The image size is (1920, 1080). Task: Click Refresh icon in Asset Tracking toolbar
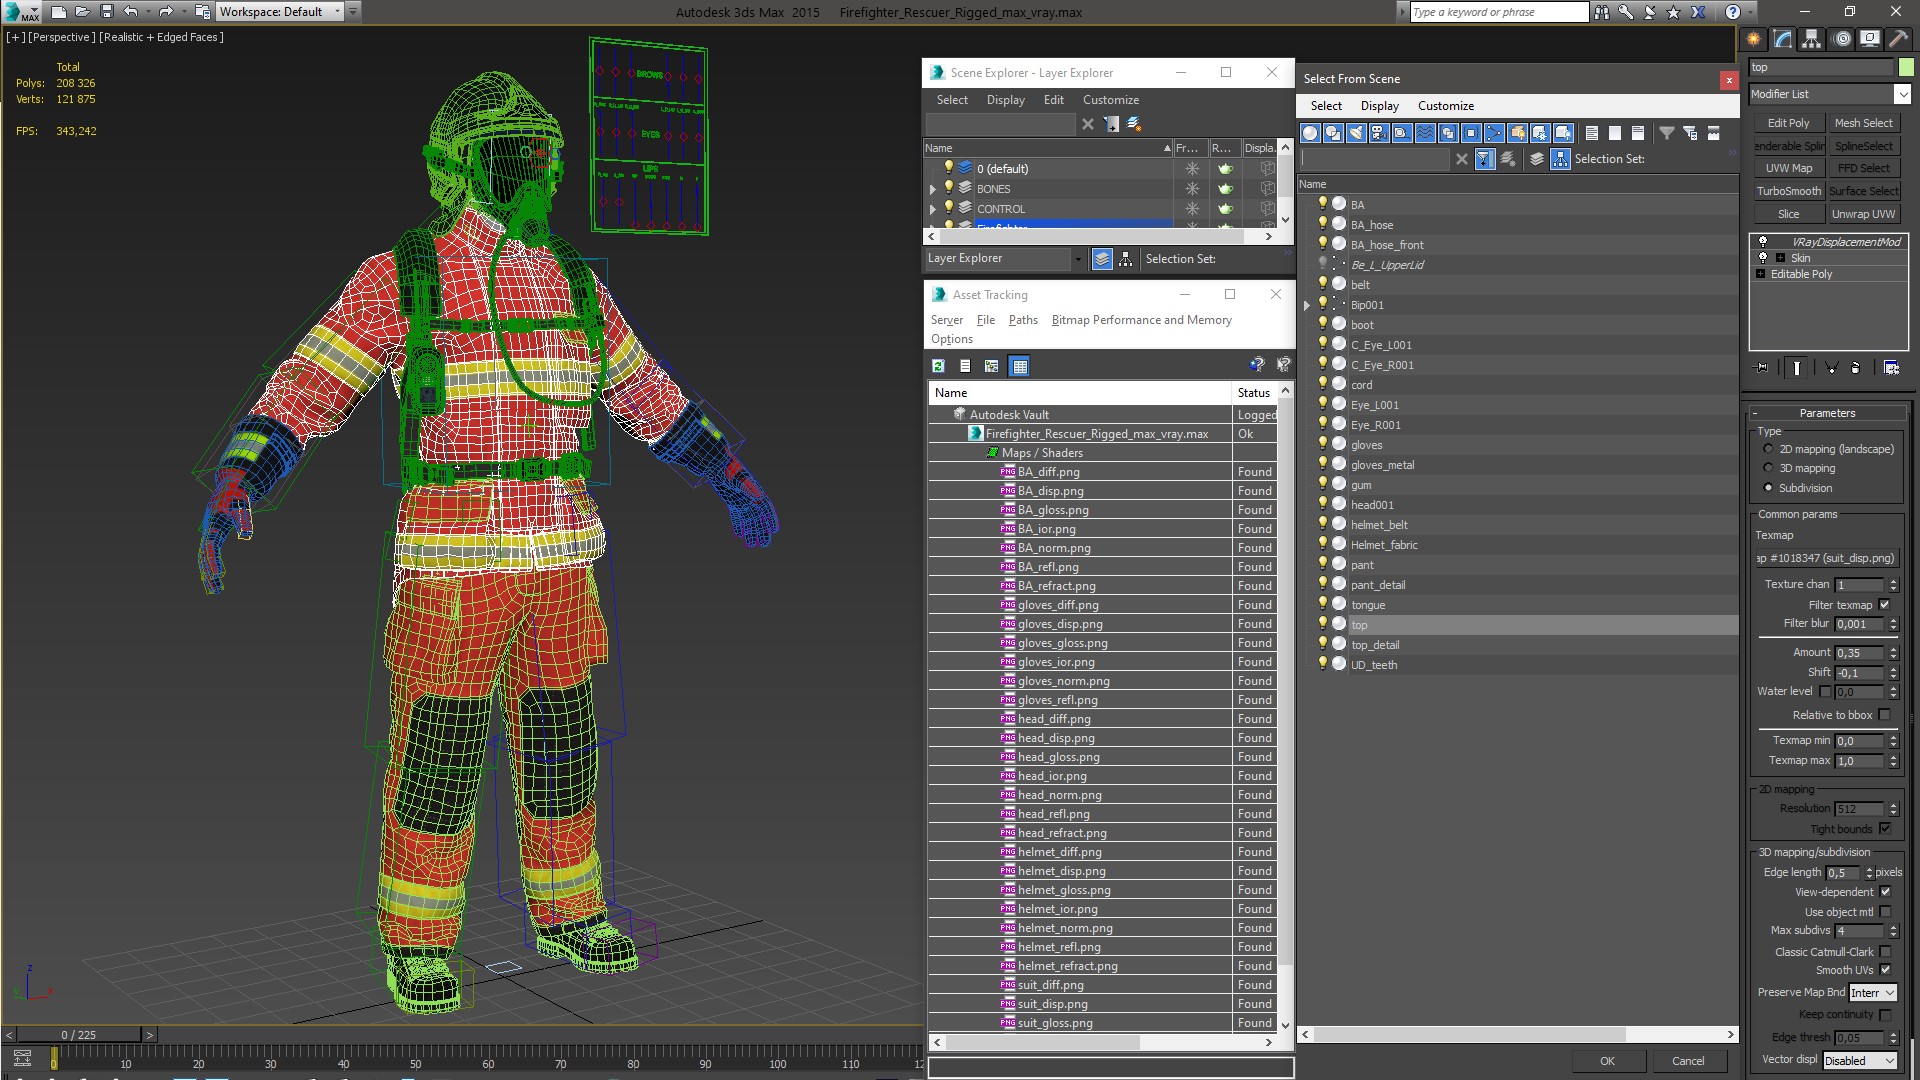coord(939,366)
